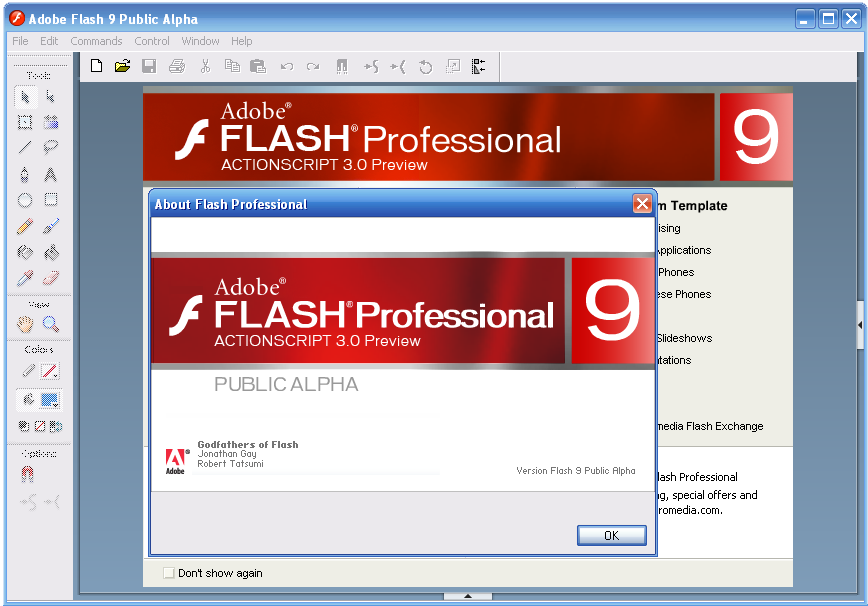Click the Adobe logo in About dialog
Image resolution: width=868 pixels, height=606 pixels.
coord(175,461)
